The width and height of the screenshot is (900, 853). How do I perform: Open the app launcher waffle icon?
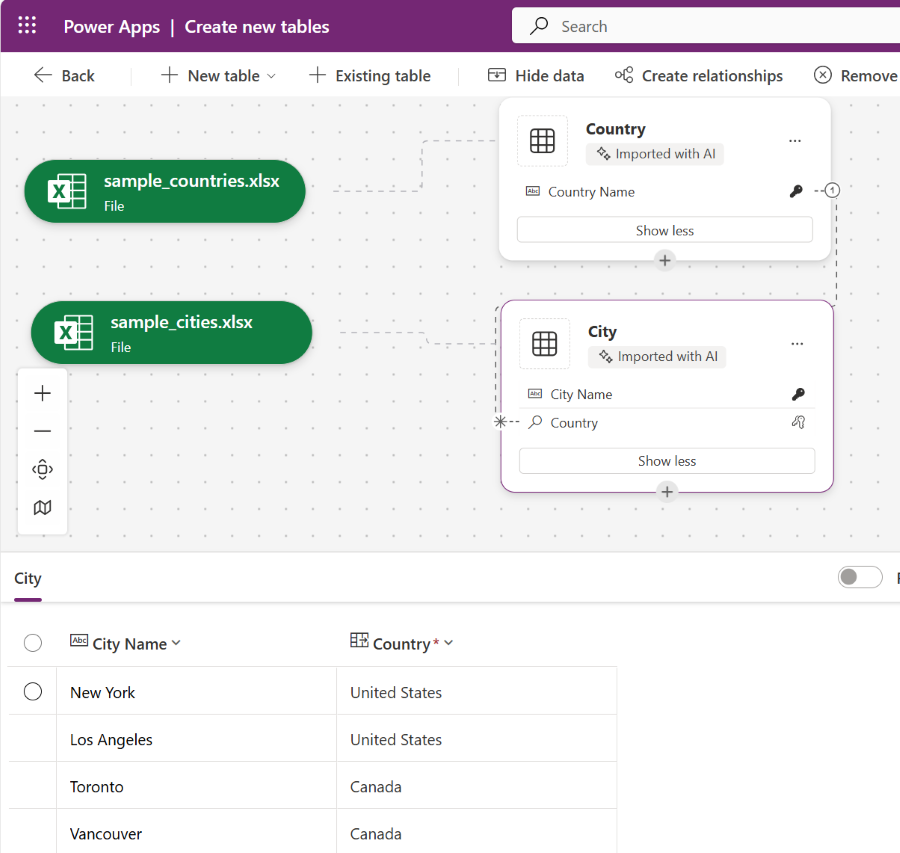tap(26, 25)
